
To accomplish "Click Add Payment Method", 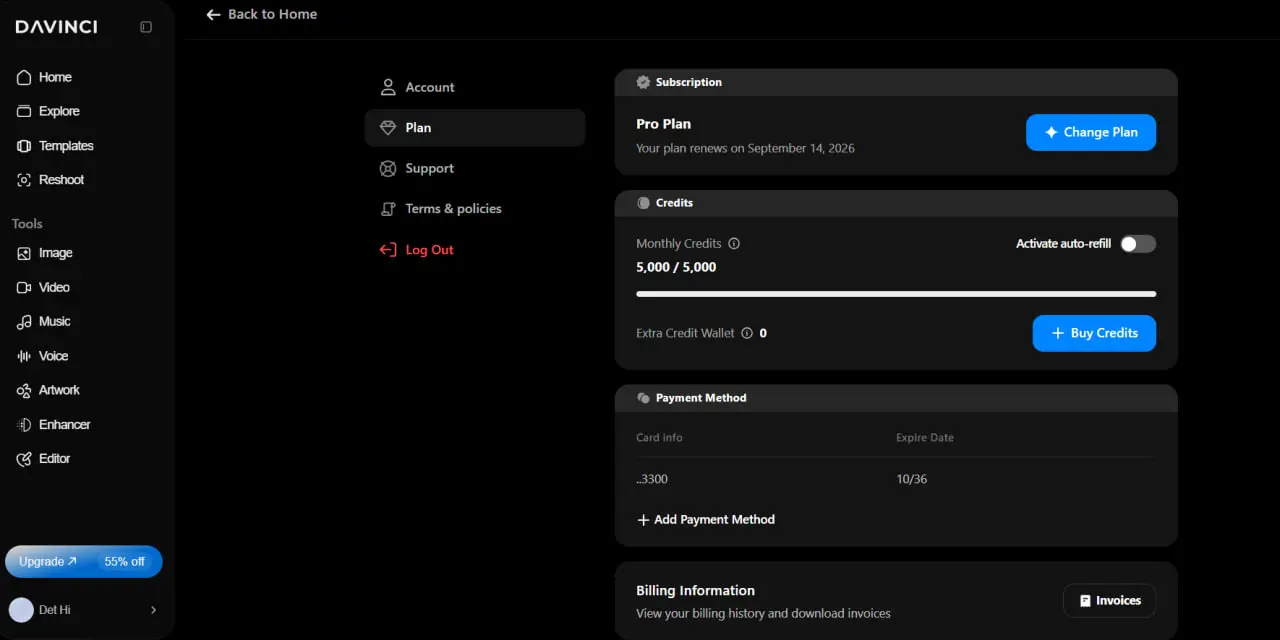I will point(706,520).
